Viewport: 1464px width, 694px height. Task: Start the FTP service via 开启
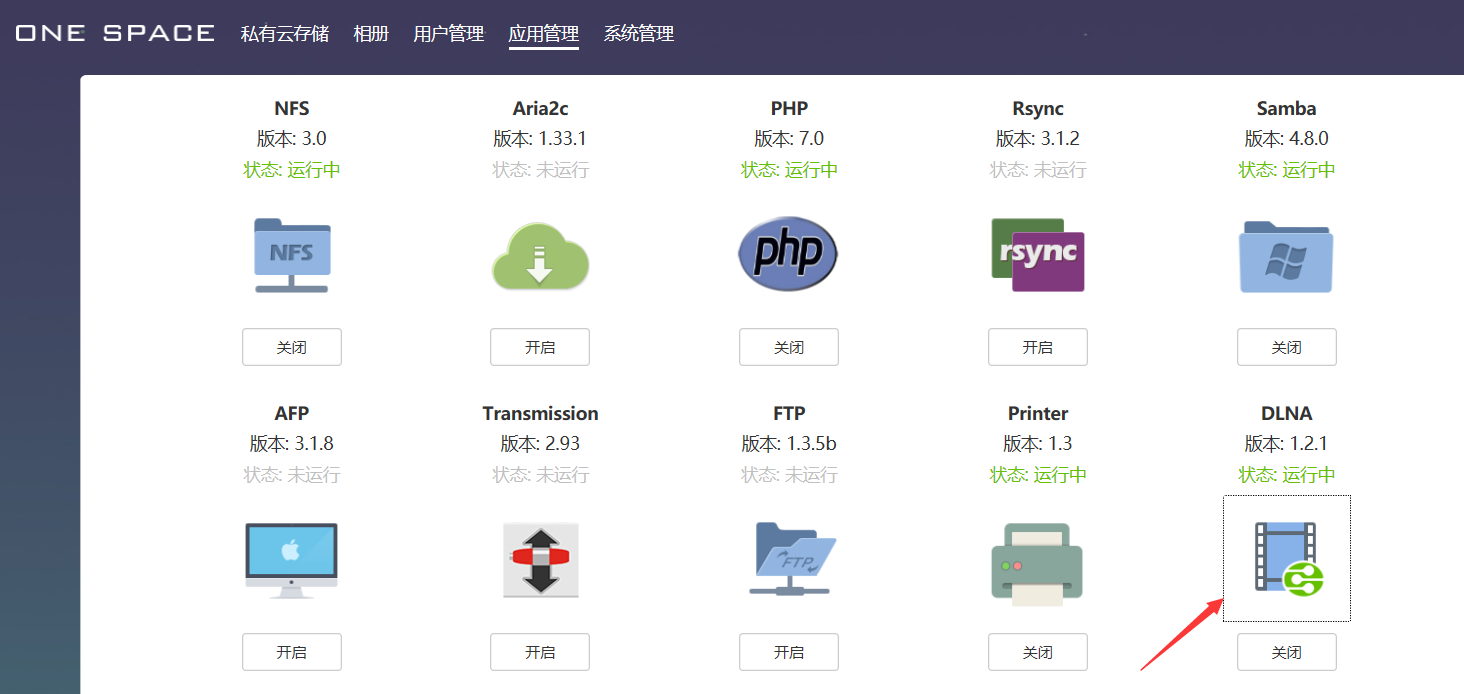pos(788,652)
